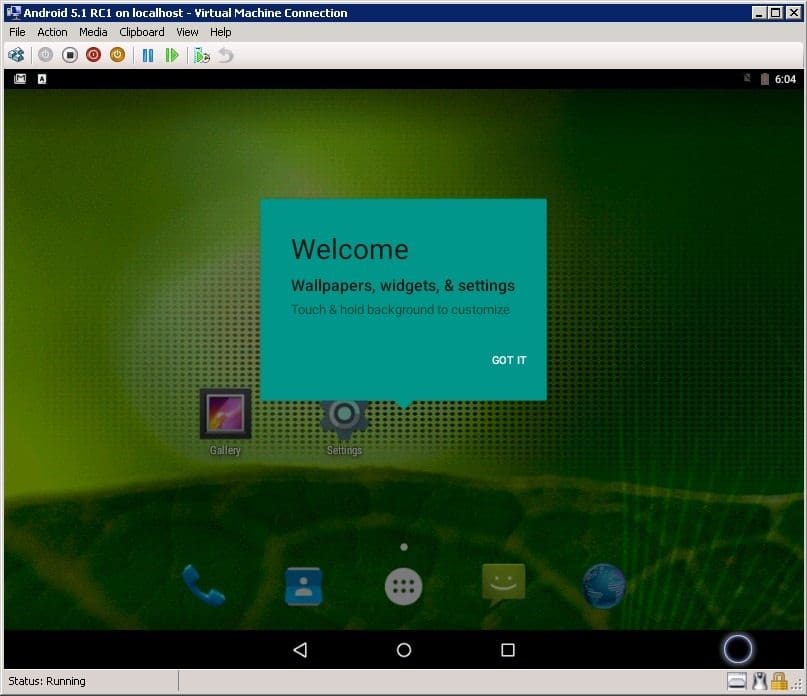Click the picture notification icon in status bar
Screen dimensions: 807x696
20,79
